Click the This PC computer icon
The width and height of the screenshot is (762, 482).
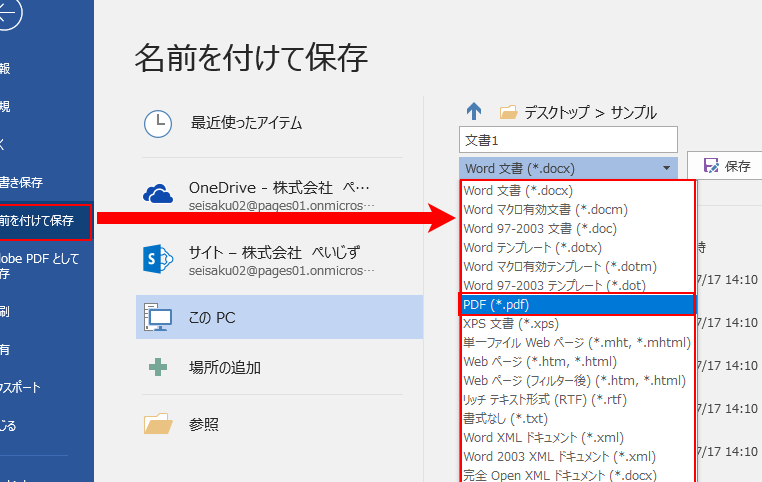159,317
